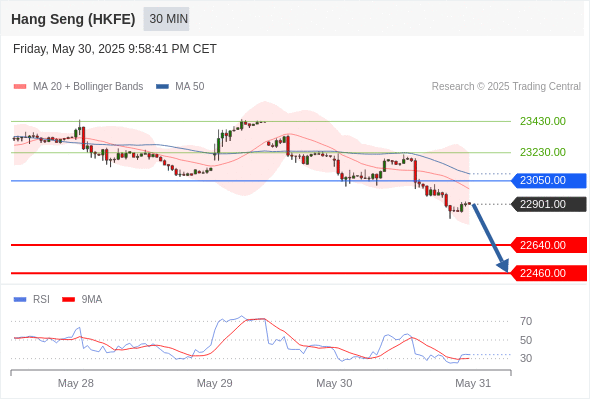The width and height of the screenshot is (590, 400).
Task: Click the May 28 date axis label
Action: point(76,383)
